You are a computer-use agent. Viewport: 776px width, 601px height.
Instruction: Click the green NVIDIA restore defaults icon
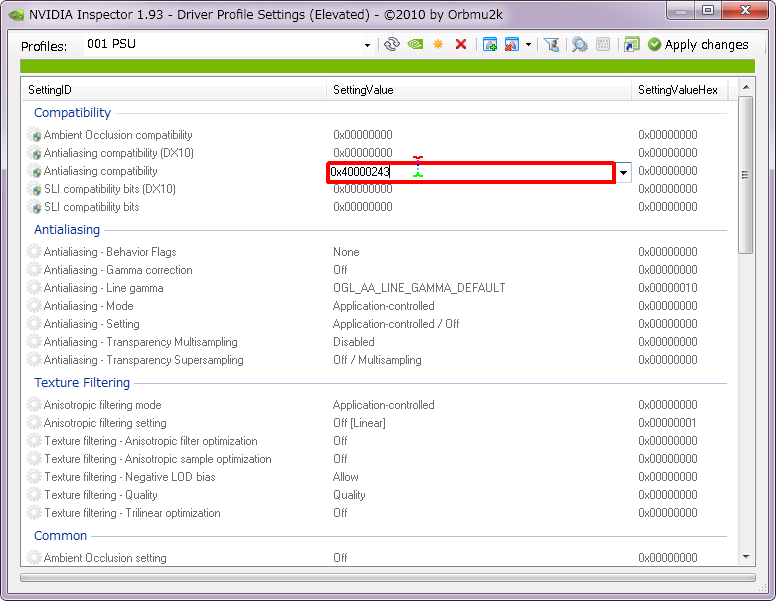(x=415, y=45)
